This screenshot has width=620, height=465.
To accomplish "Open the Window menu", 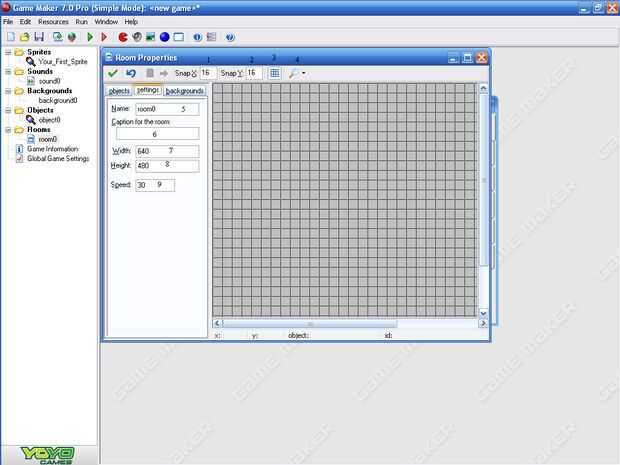I will pos(106,22).
